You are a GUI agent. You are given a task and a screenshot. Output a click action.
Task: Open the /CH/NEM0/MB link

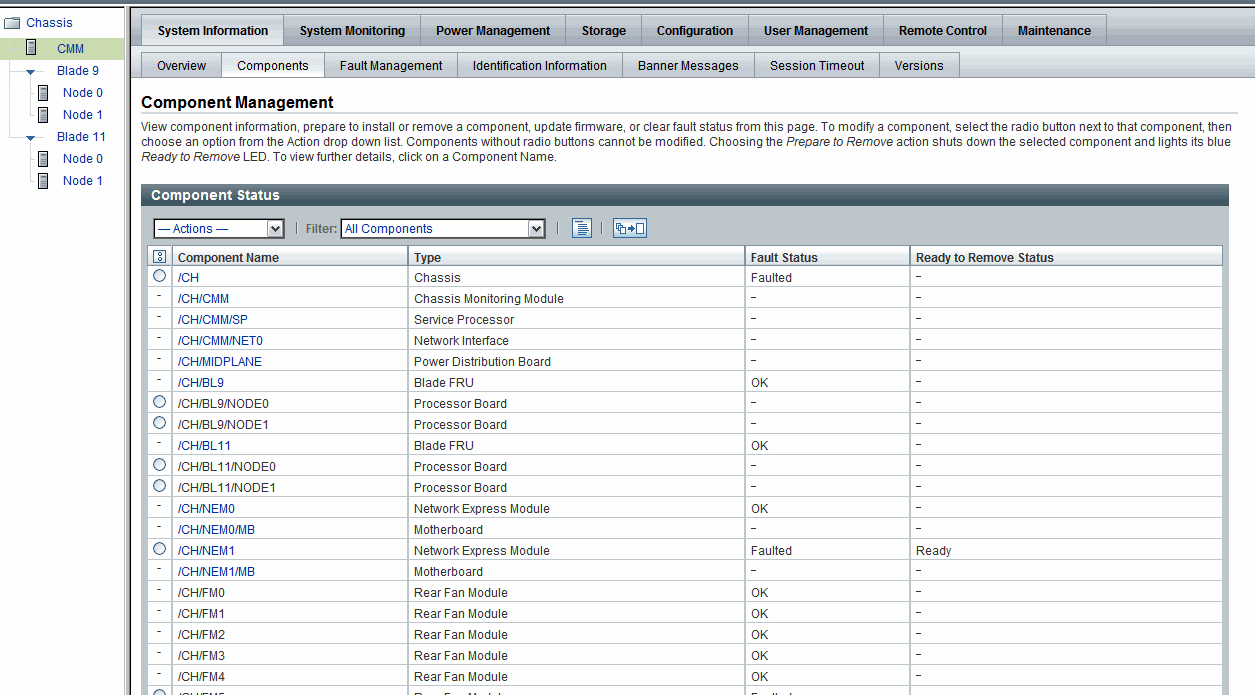click(x=216, y=530)
